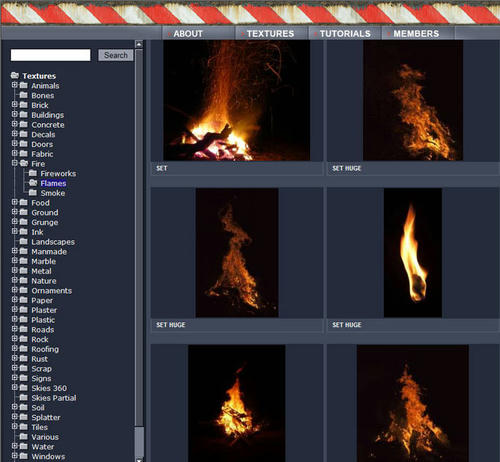Expand the Animals category

click(14, 85)
